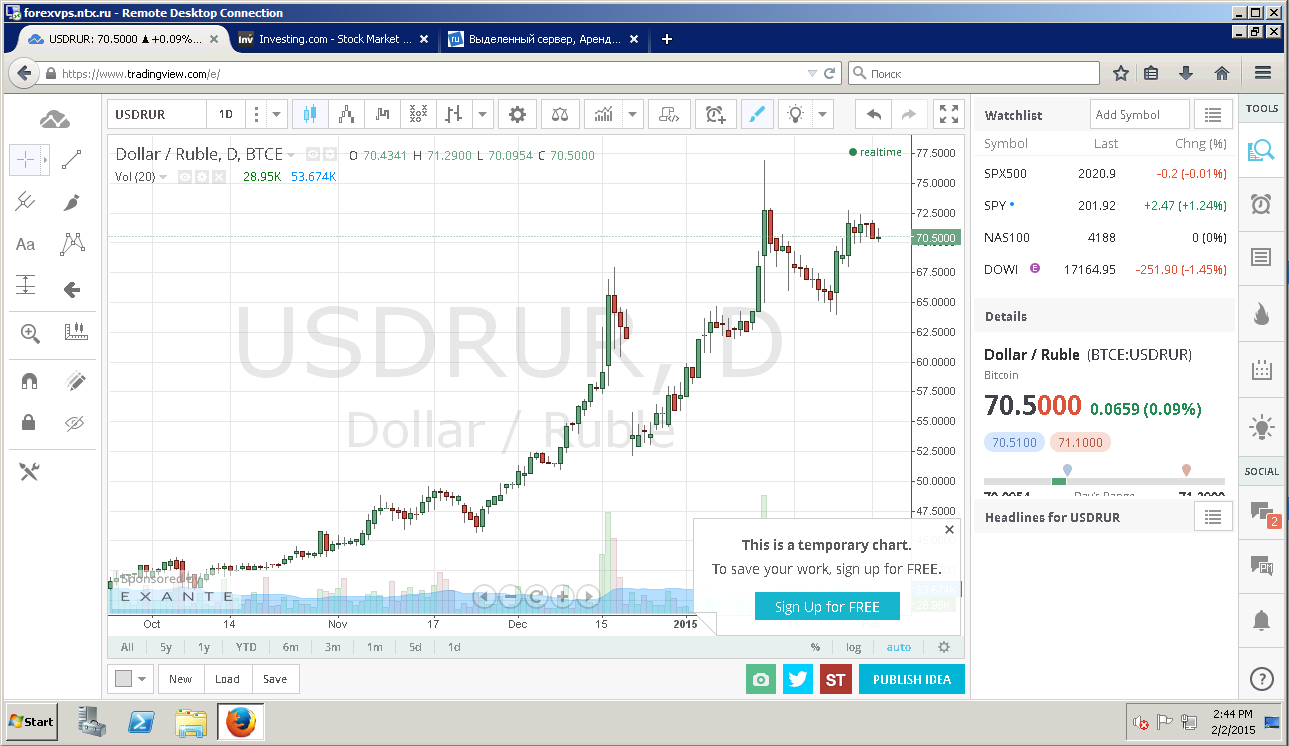
Task: Select the trend line drawing tool
Action: 71,159
